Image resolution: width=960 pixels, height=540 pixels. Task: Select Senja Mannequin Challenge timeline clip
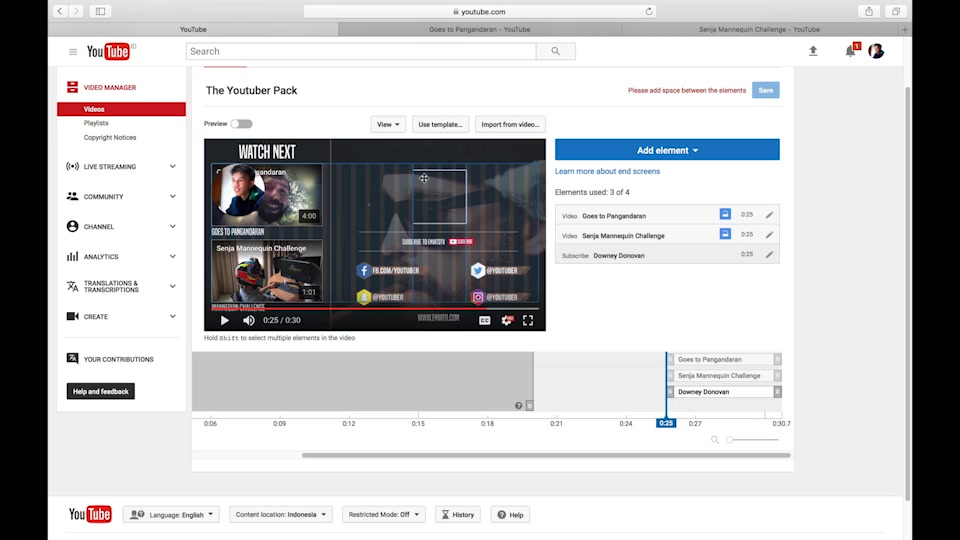click(724, 376)
